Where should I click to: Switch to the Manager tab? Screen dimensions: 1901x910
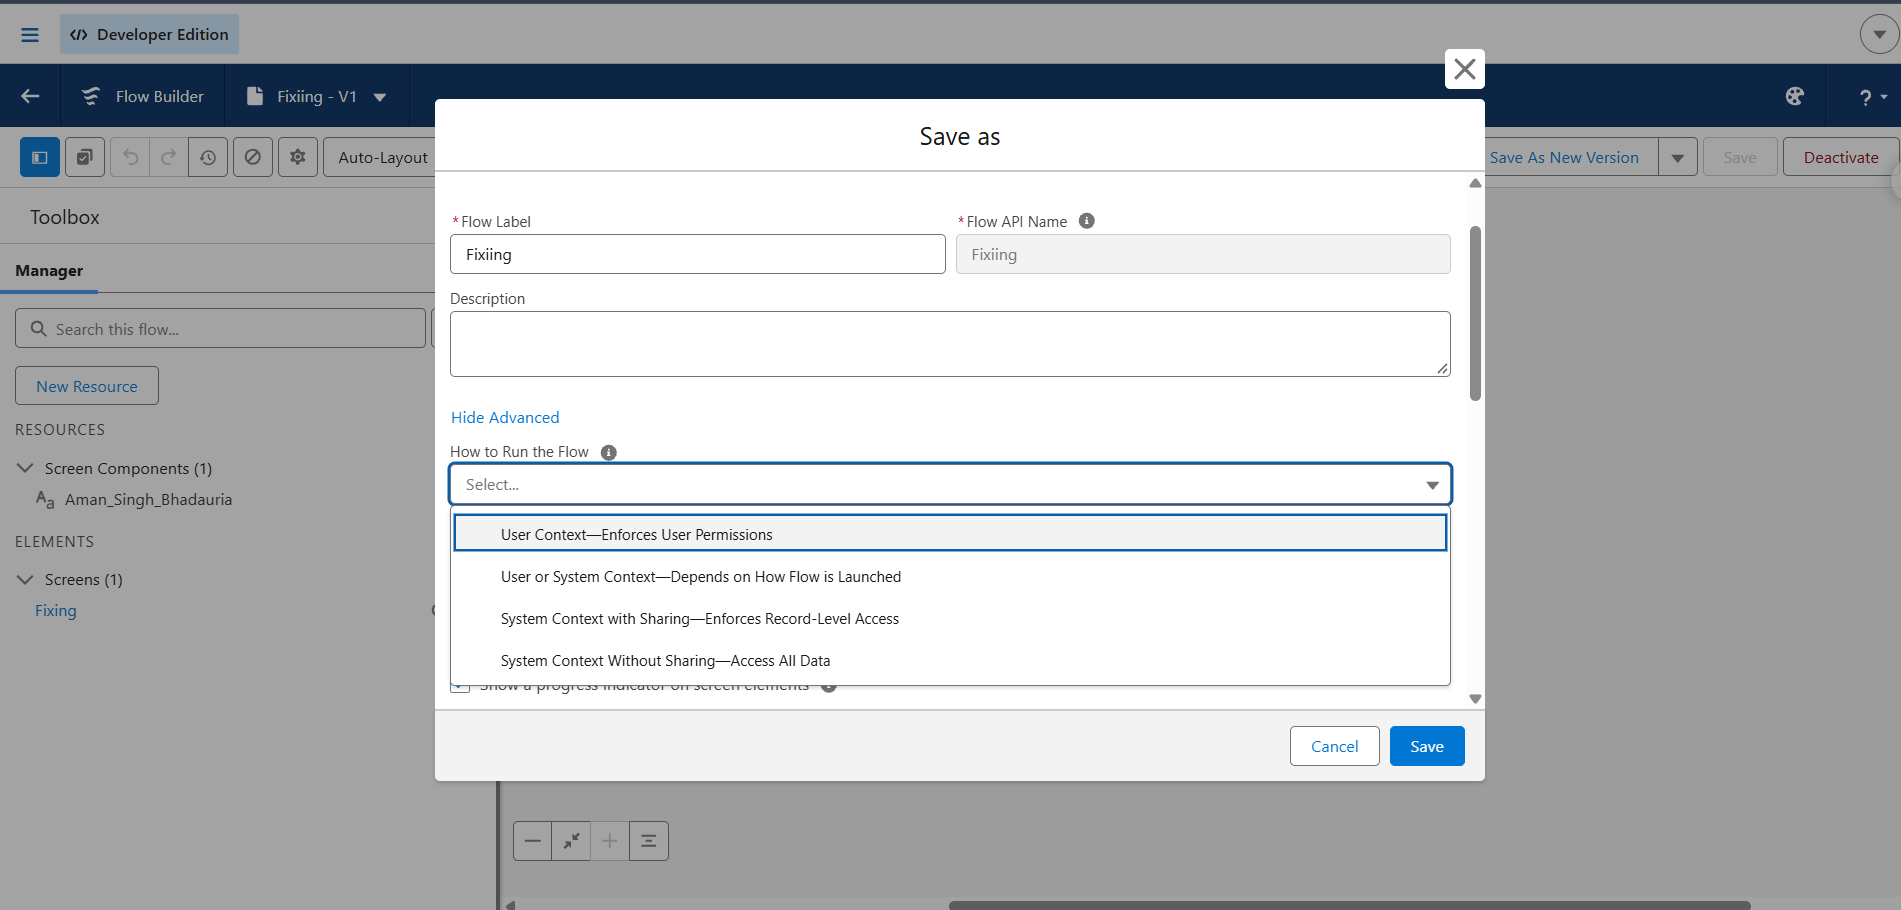[49, 270]
